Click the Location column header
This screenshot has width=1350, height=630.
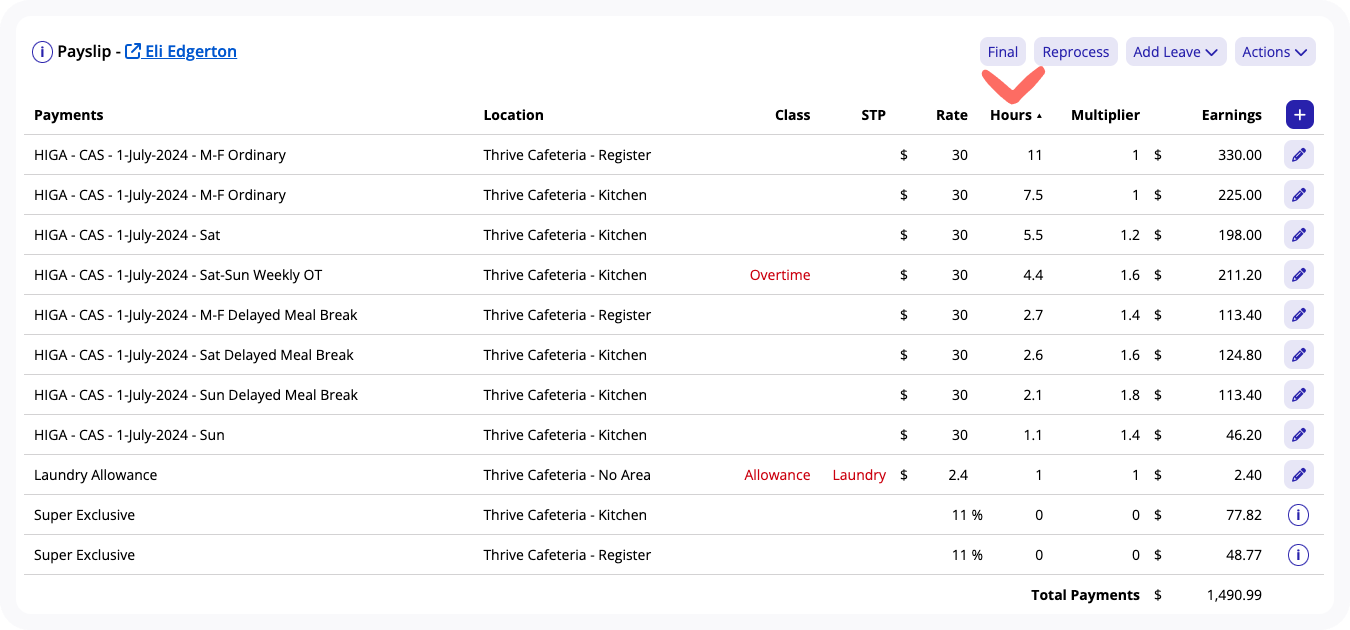[x=514, y=115]
